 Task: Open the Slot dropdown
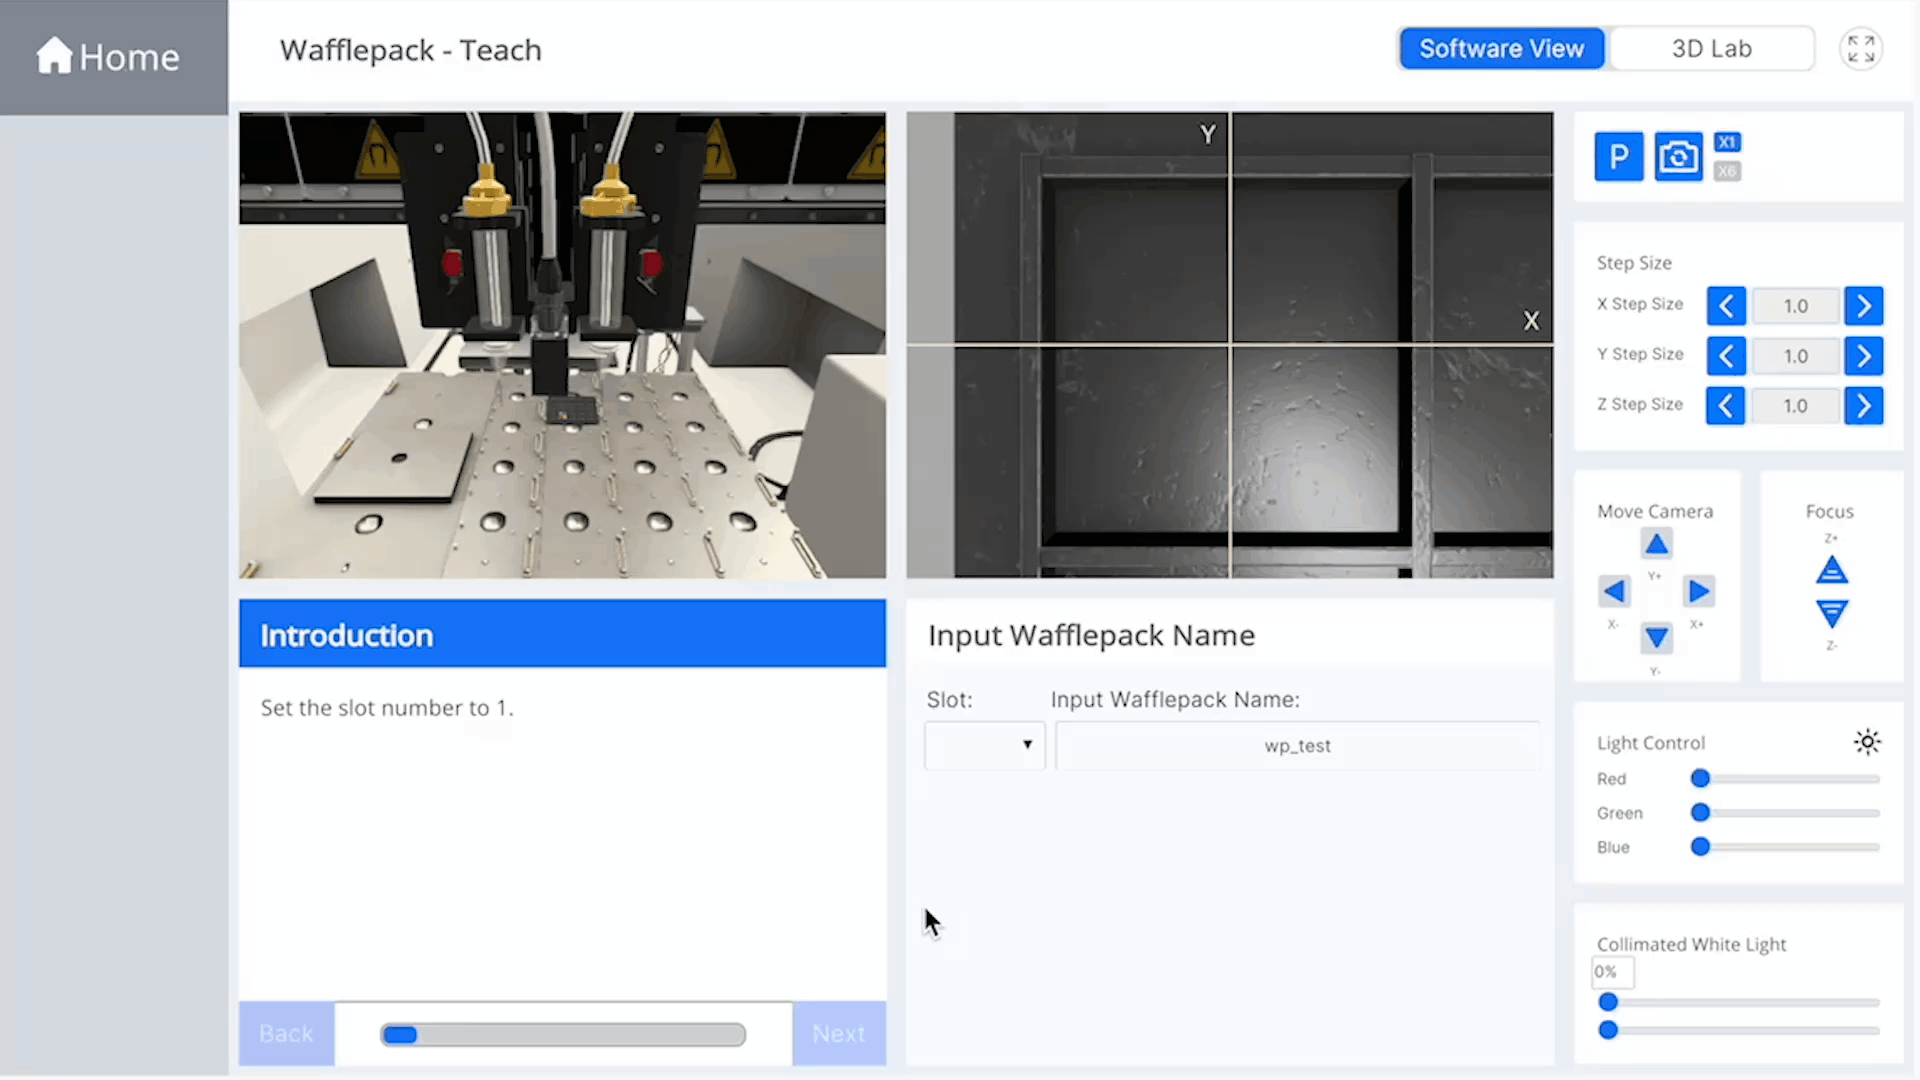point(984,745)
